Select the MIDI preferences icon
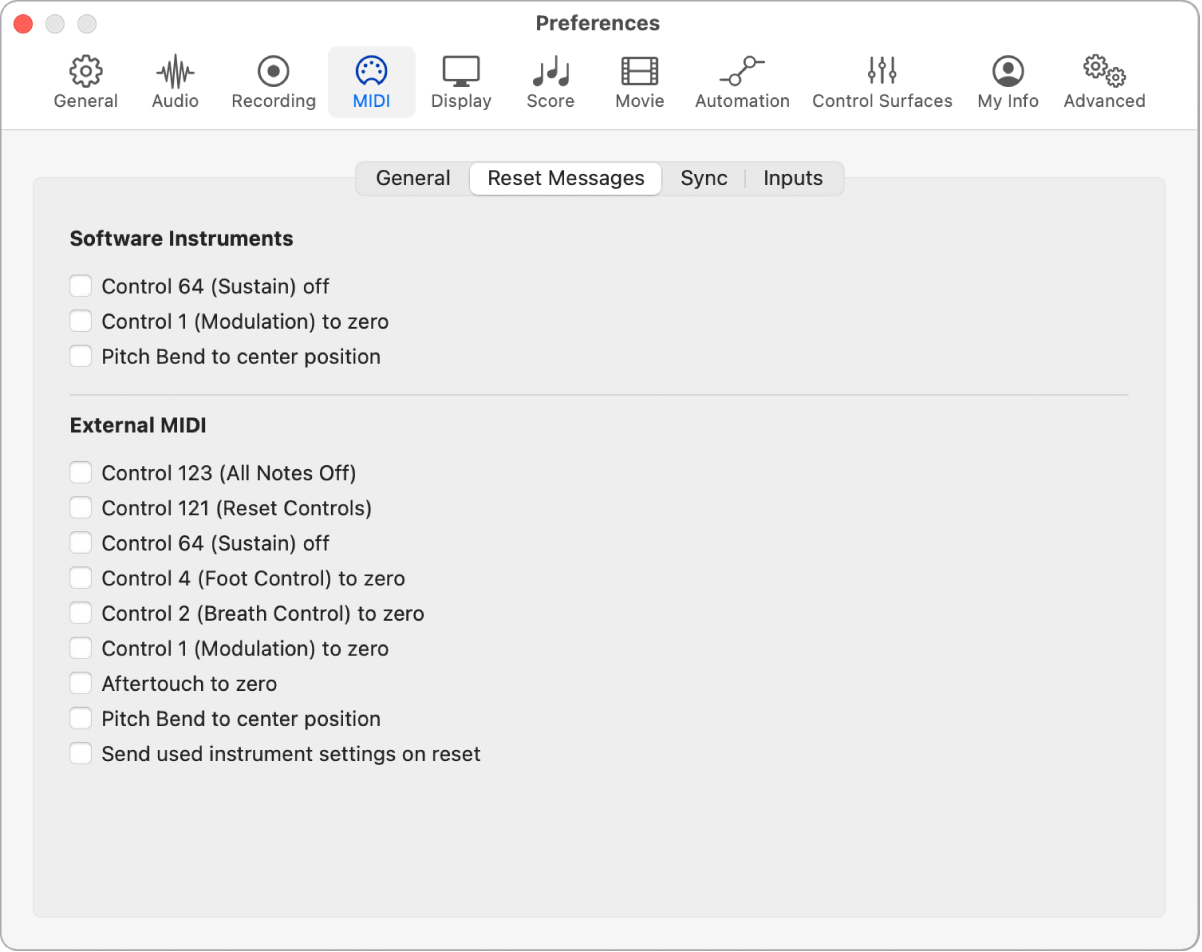The width and height of the screenshot is (1202, 952). [x=371, y=80]
